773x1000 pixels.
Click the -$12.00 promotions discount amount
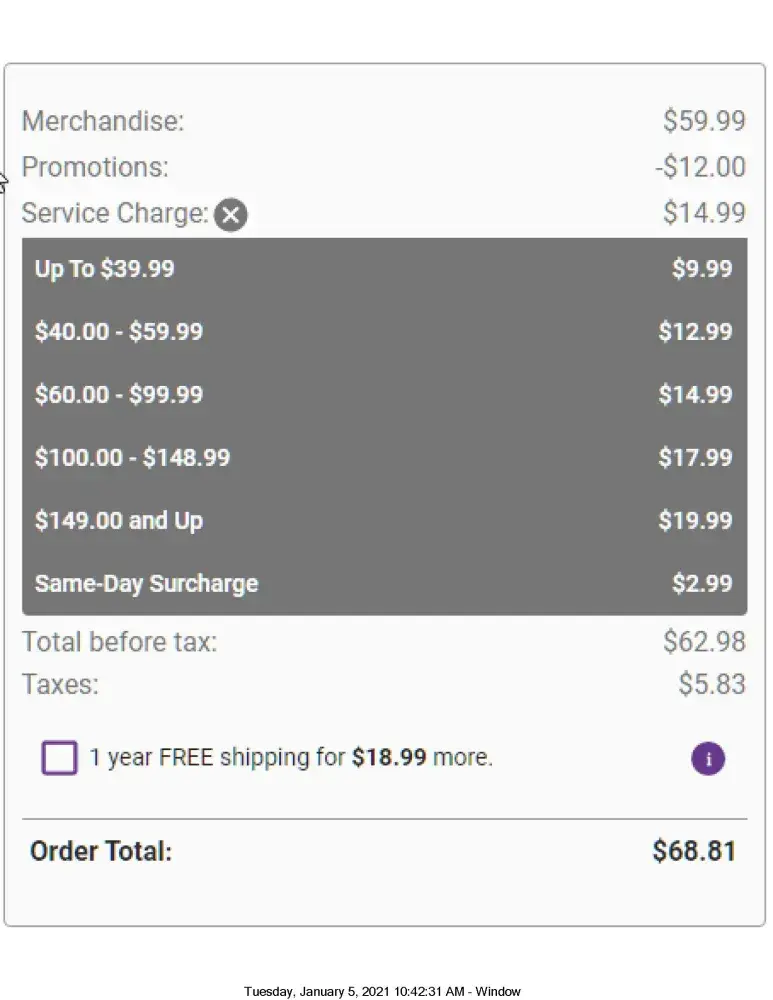point(700,167)
